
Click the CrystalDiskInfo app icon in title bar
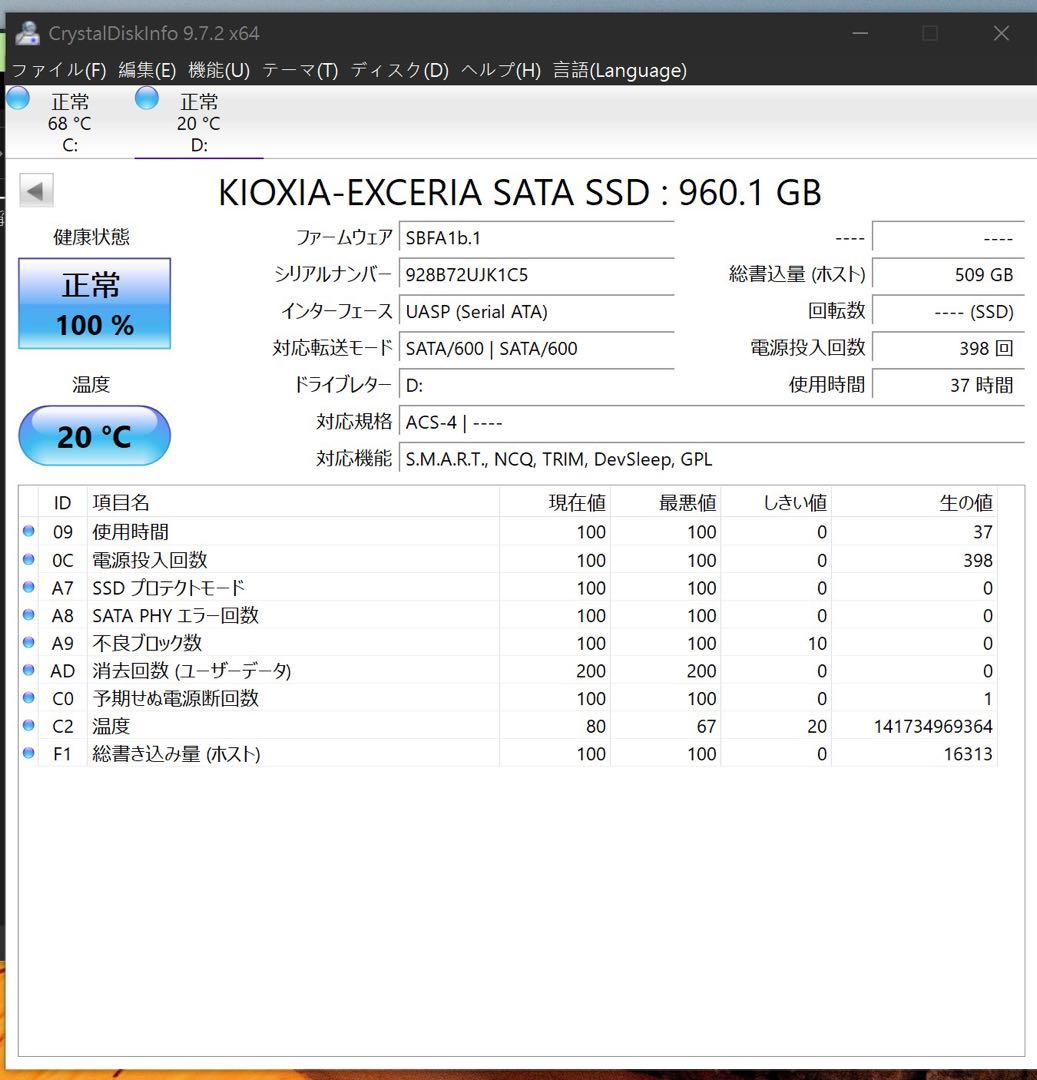point(28,33)
